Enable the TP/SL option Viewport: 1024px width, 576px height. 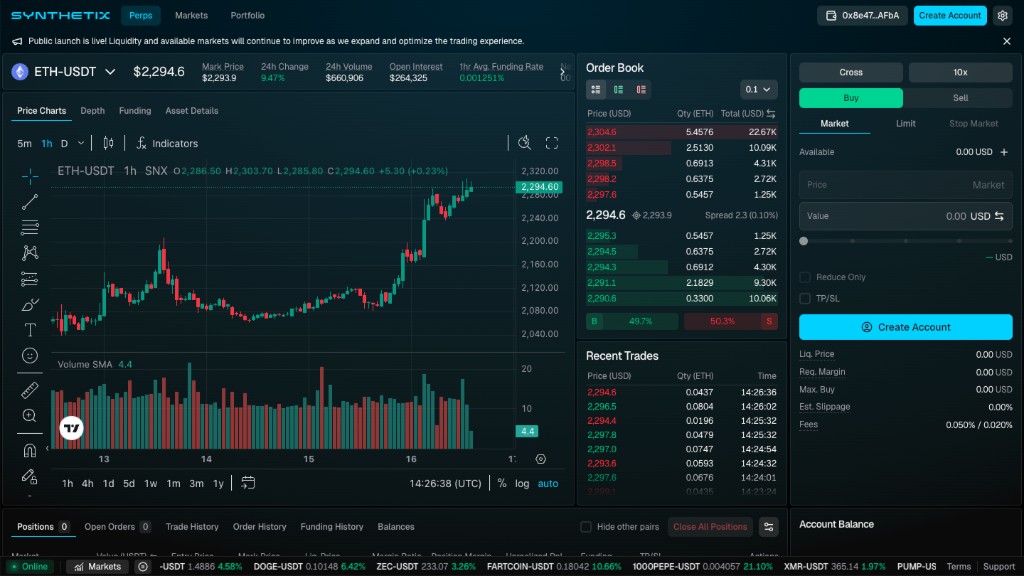[803, 297]
